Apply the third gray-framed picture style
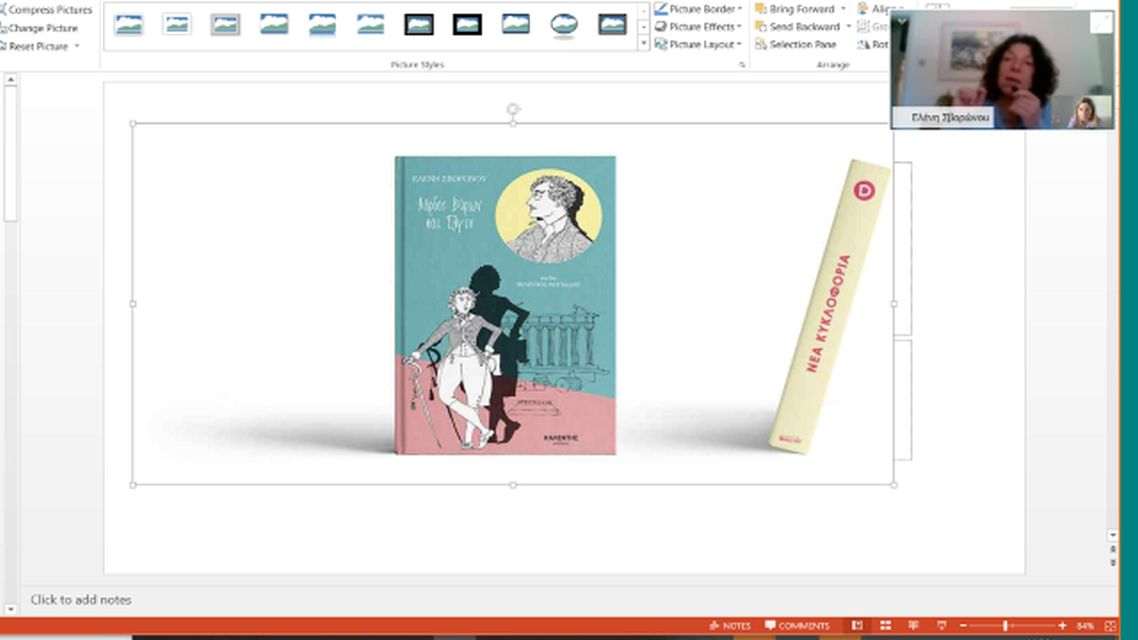Screen dimensions: 1138x640 [x=225, y=25]
